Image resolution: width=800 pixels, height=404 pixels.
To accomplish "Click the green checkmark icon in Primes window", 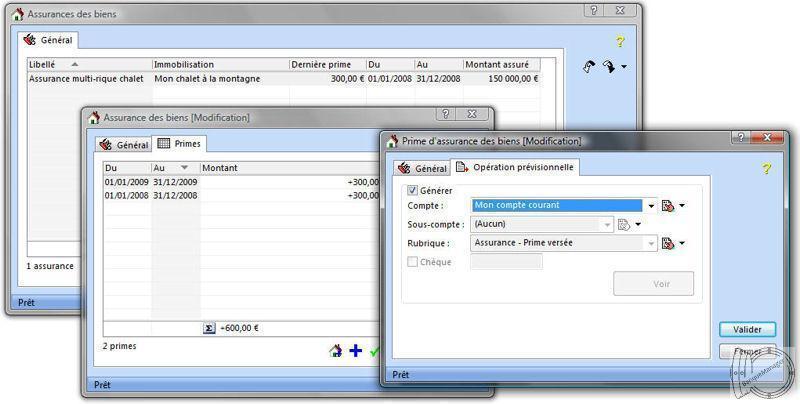I will click(374, 351).
